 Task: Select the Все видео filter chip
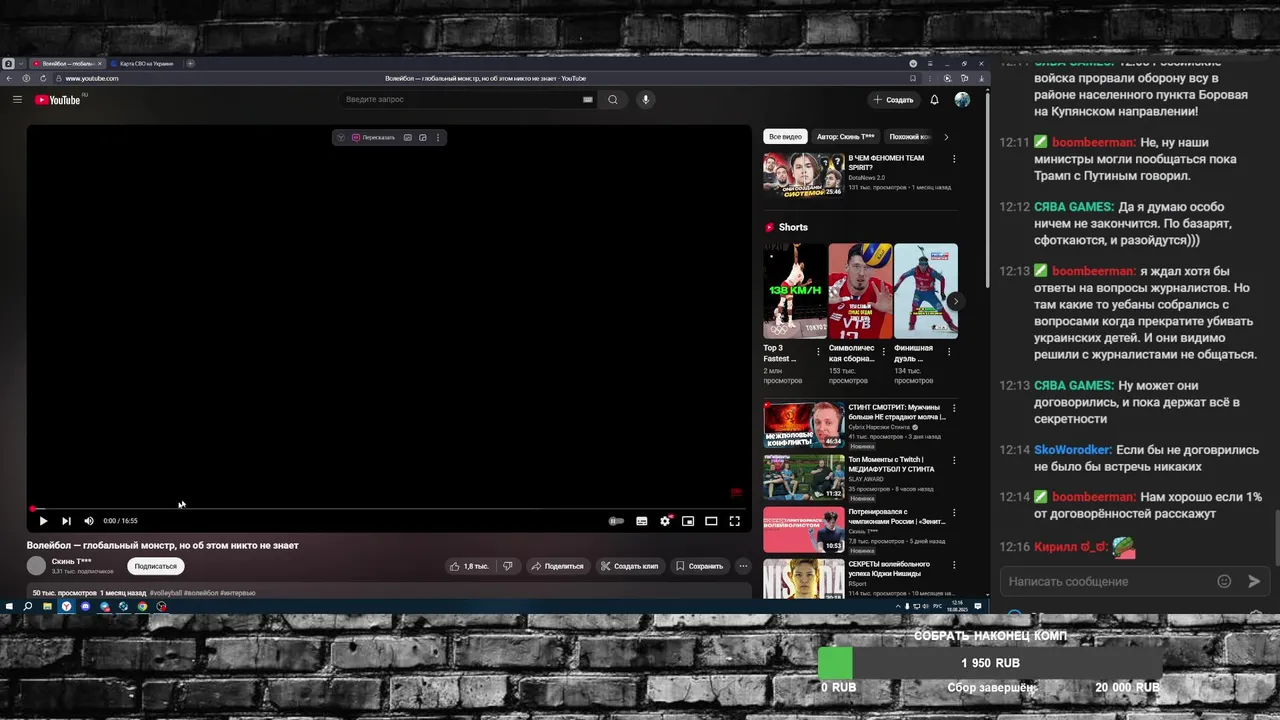click(x=785, y=137)
